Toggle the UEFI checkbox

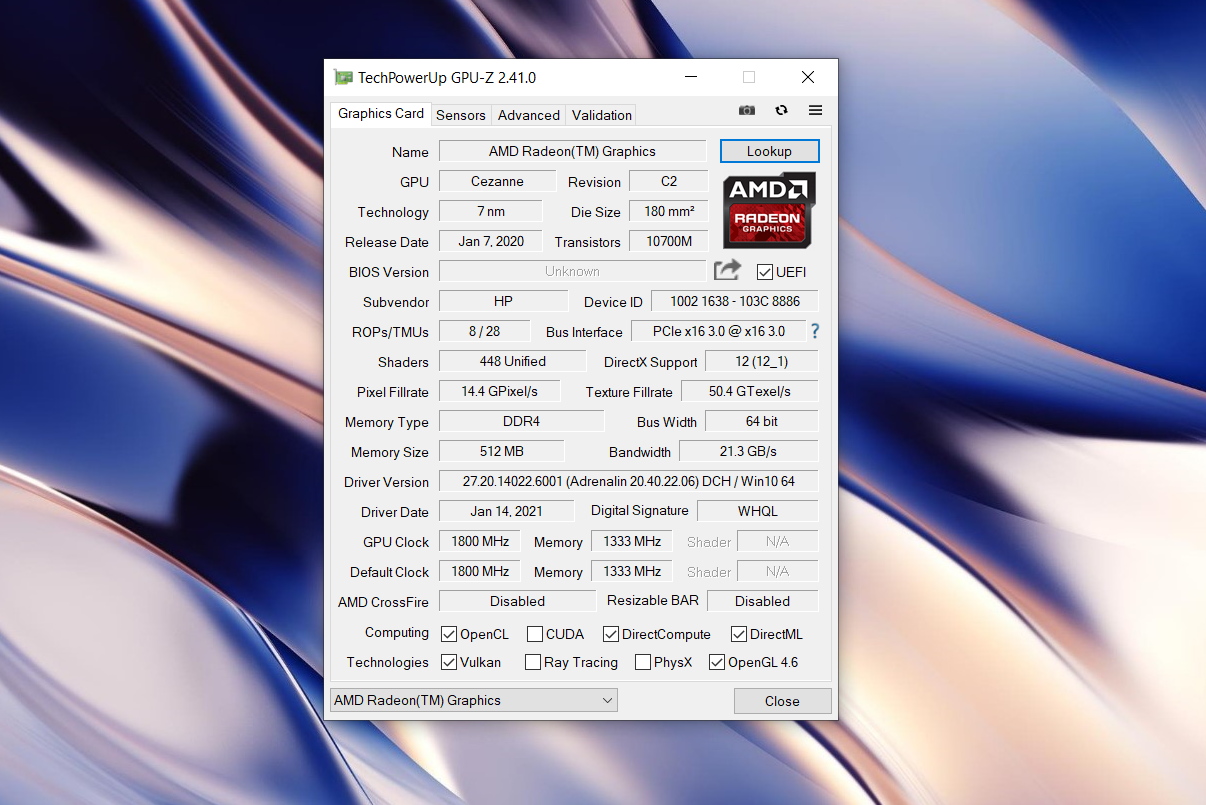point(765,272)
